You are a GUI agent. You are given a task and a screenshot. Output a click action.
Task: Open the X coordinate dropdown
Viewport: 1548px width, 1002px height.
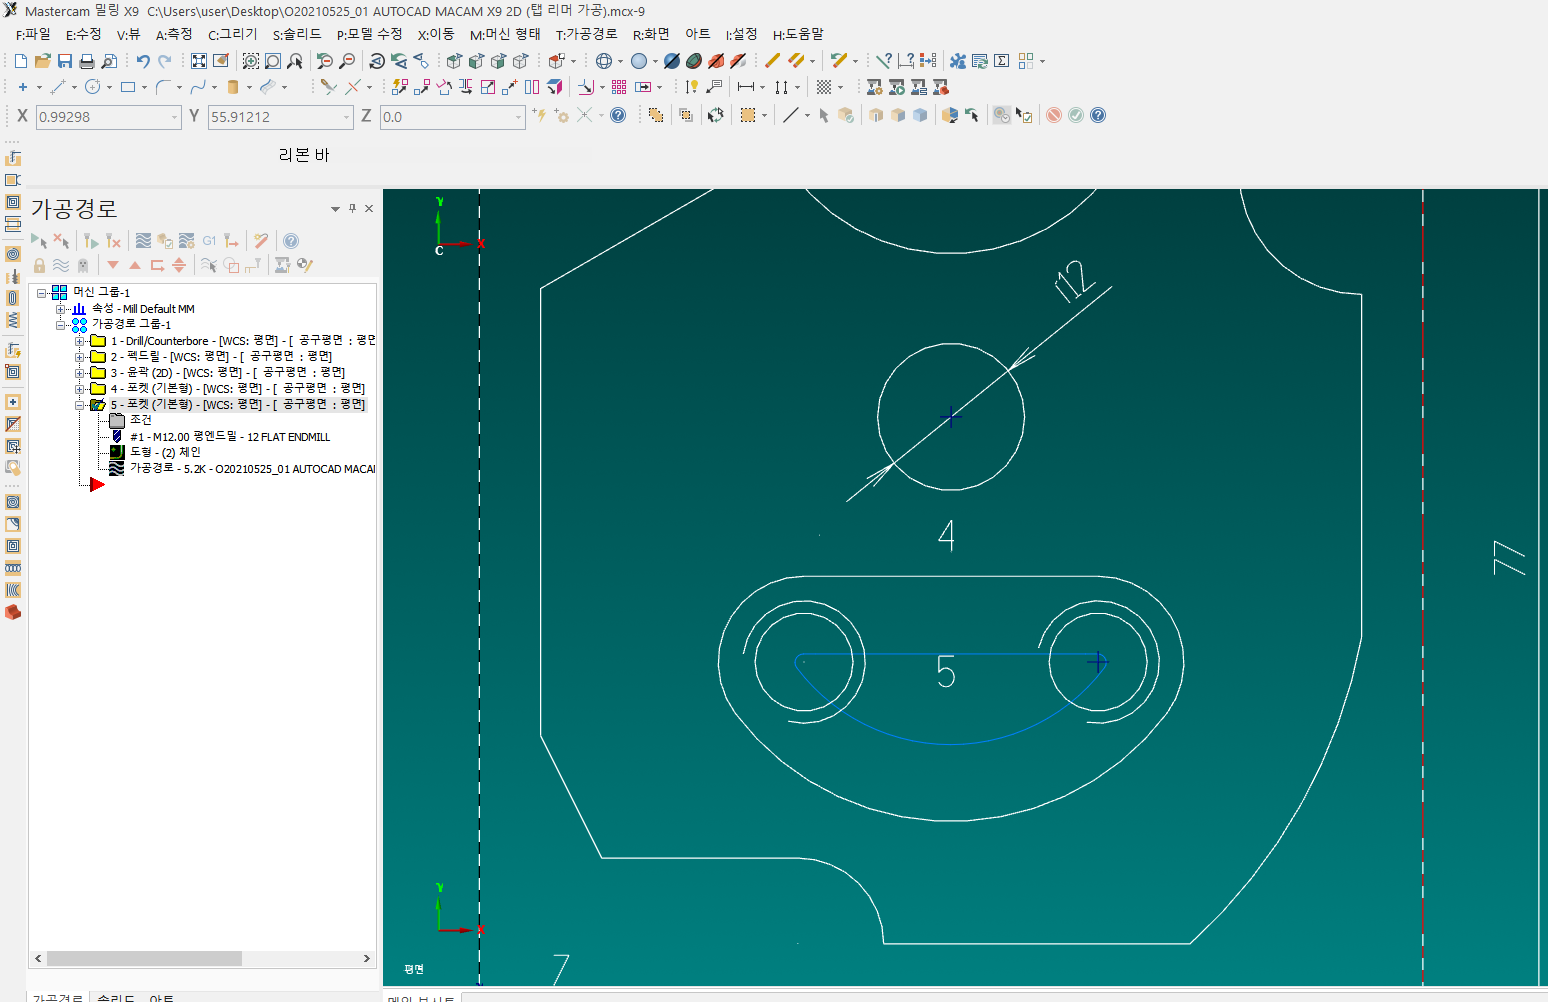tap(175, 117)
